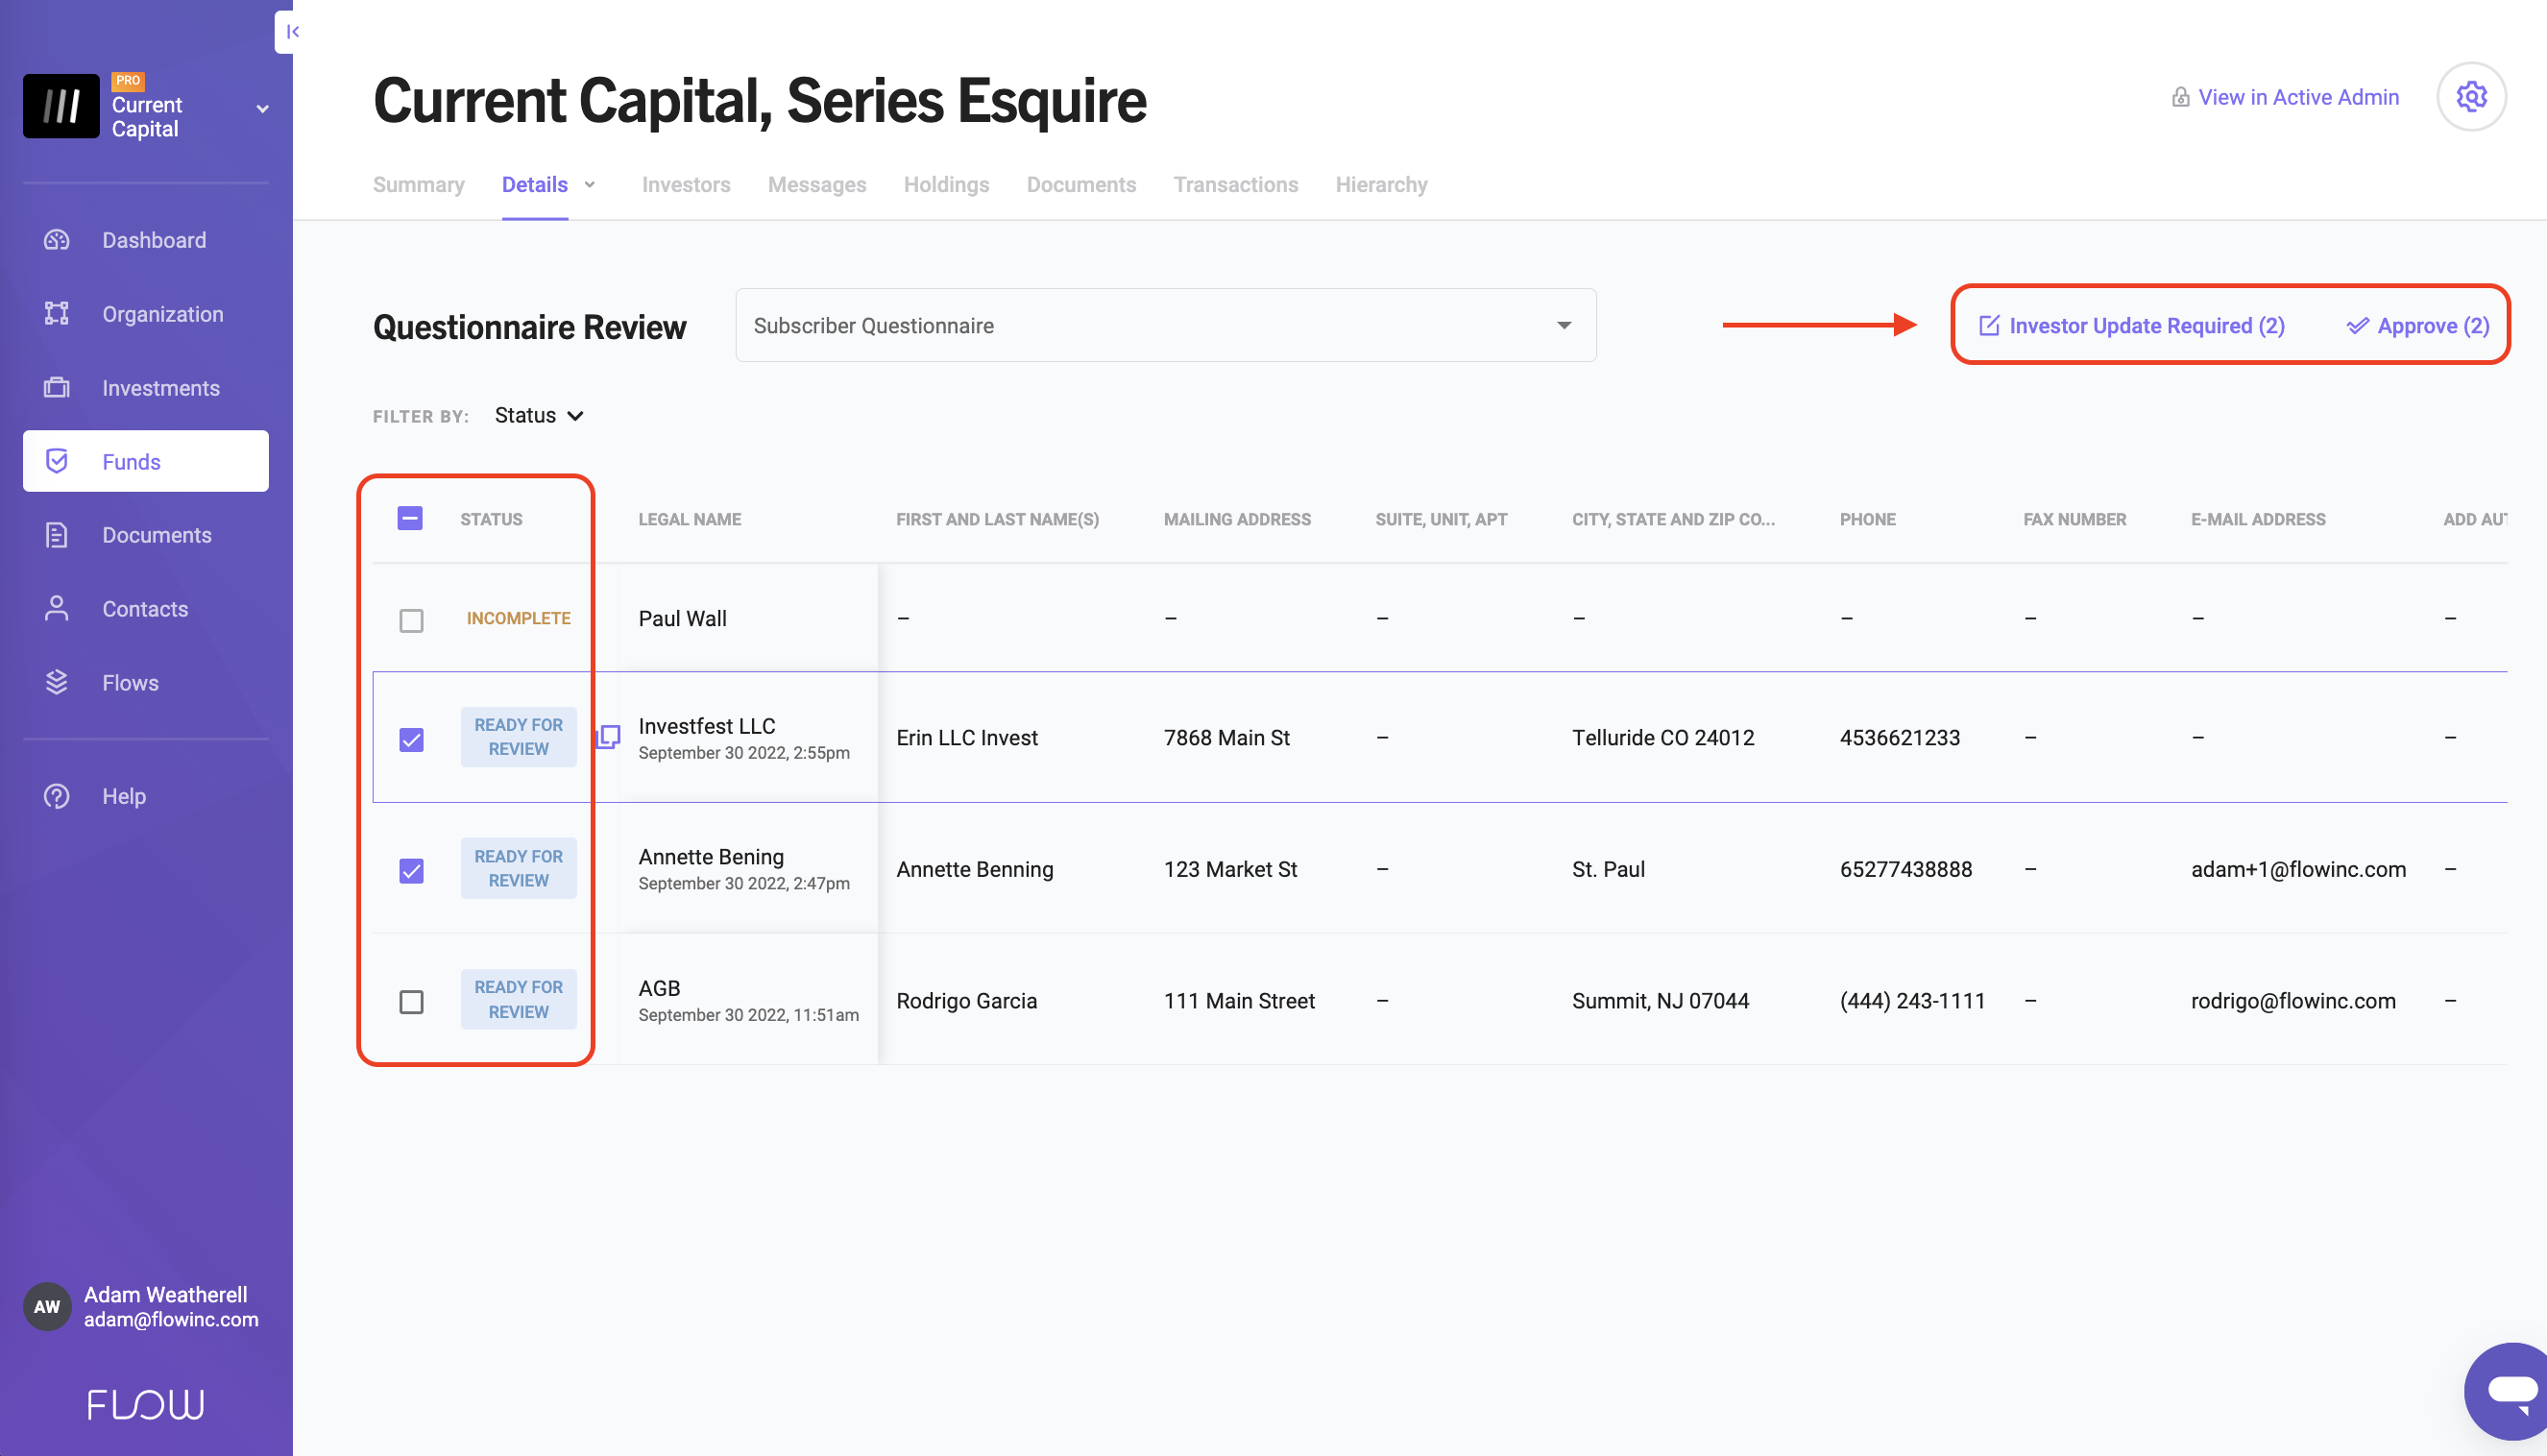The width and height of the screenshot is (2547, 1456).
Task: Click the Investments briefcase icon
Action: pyautogui.click(x=57, y=388)
